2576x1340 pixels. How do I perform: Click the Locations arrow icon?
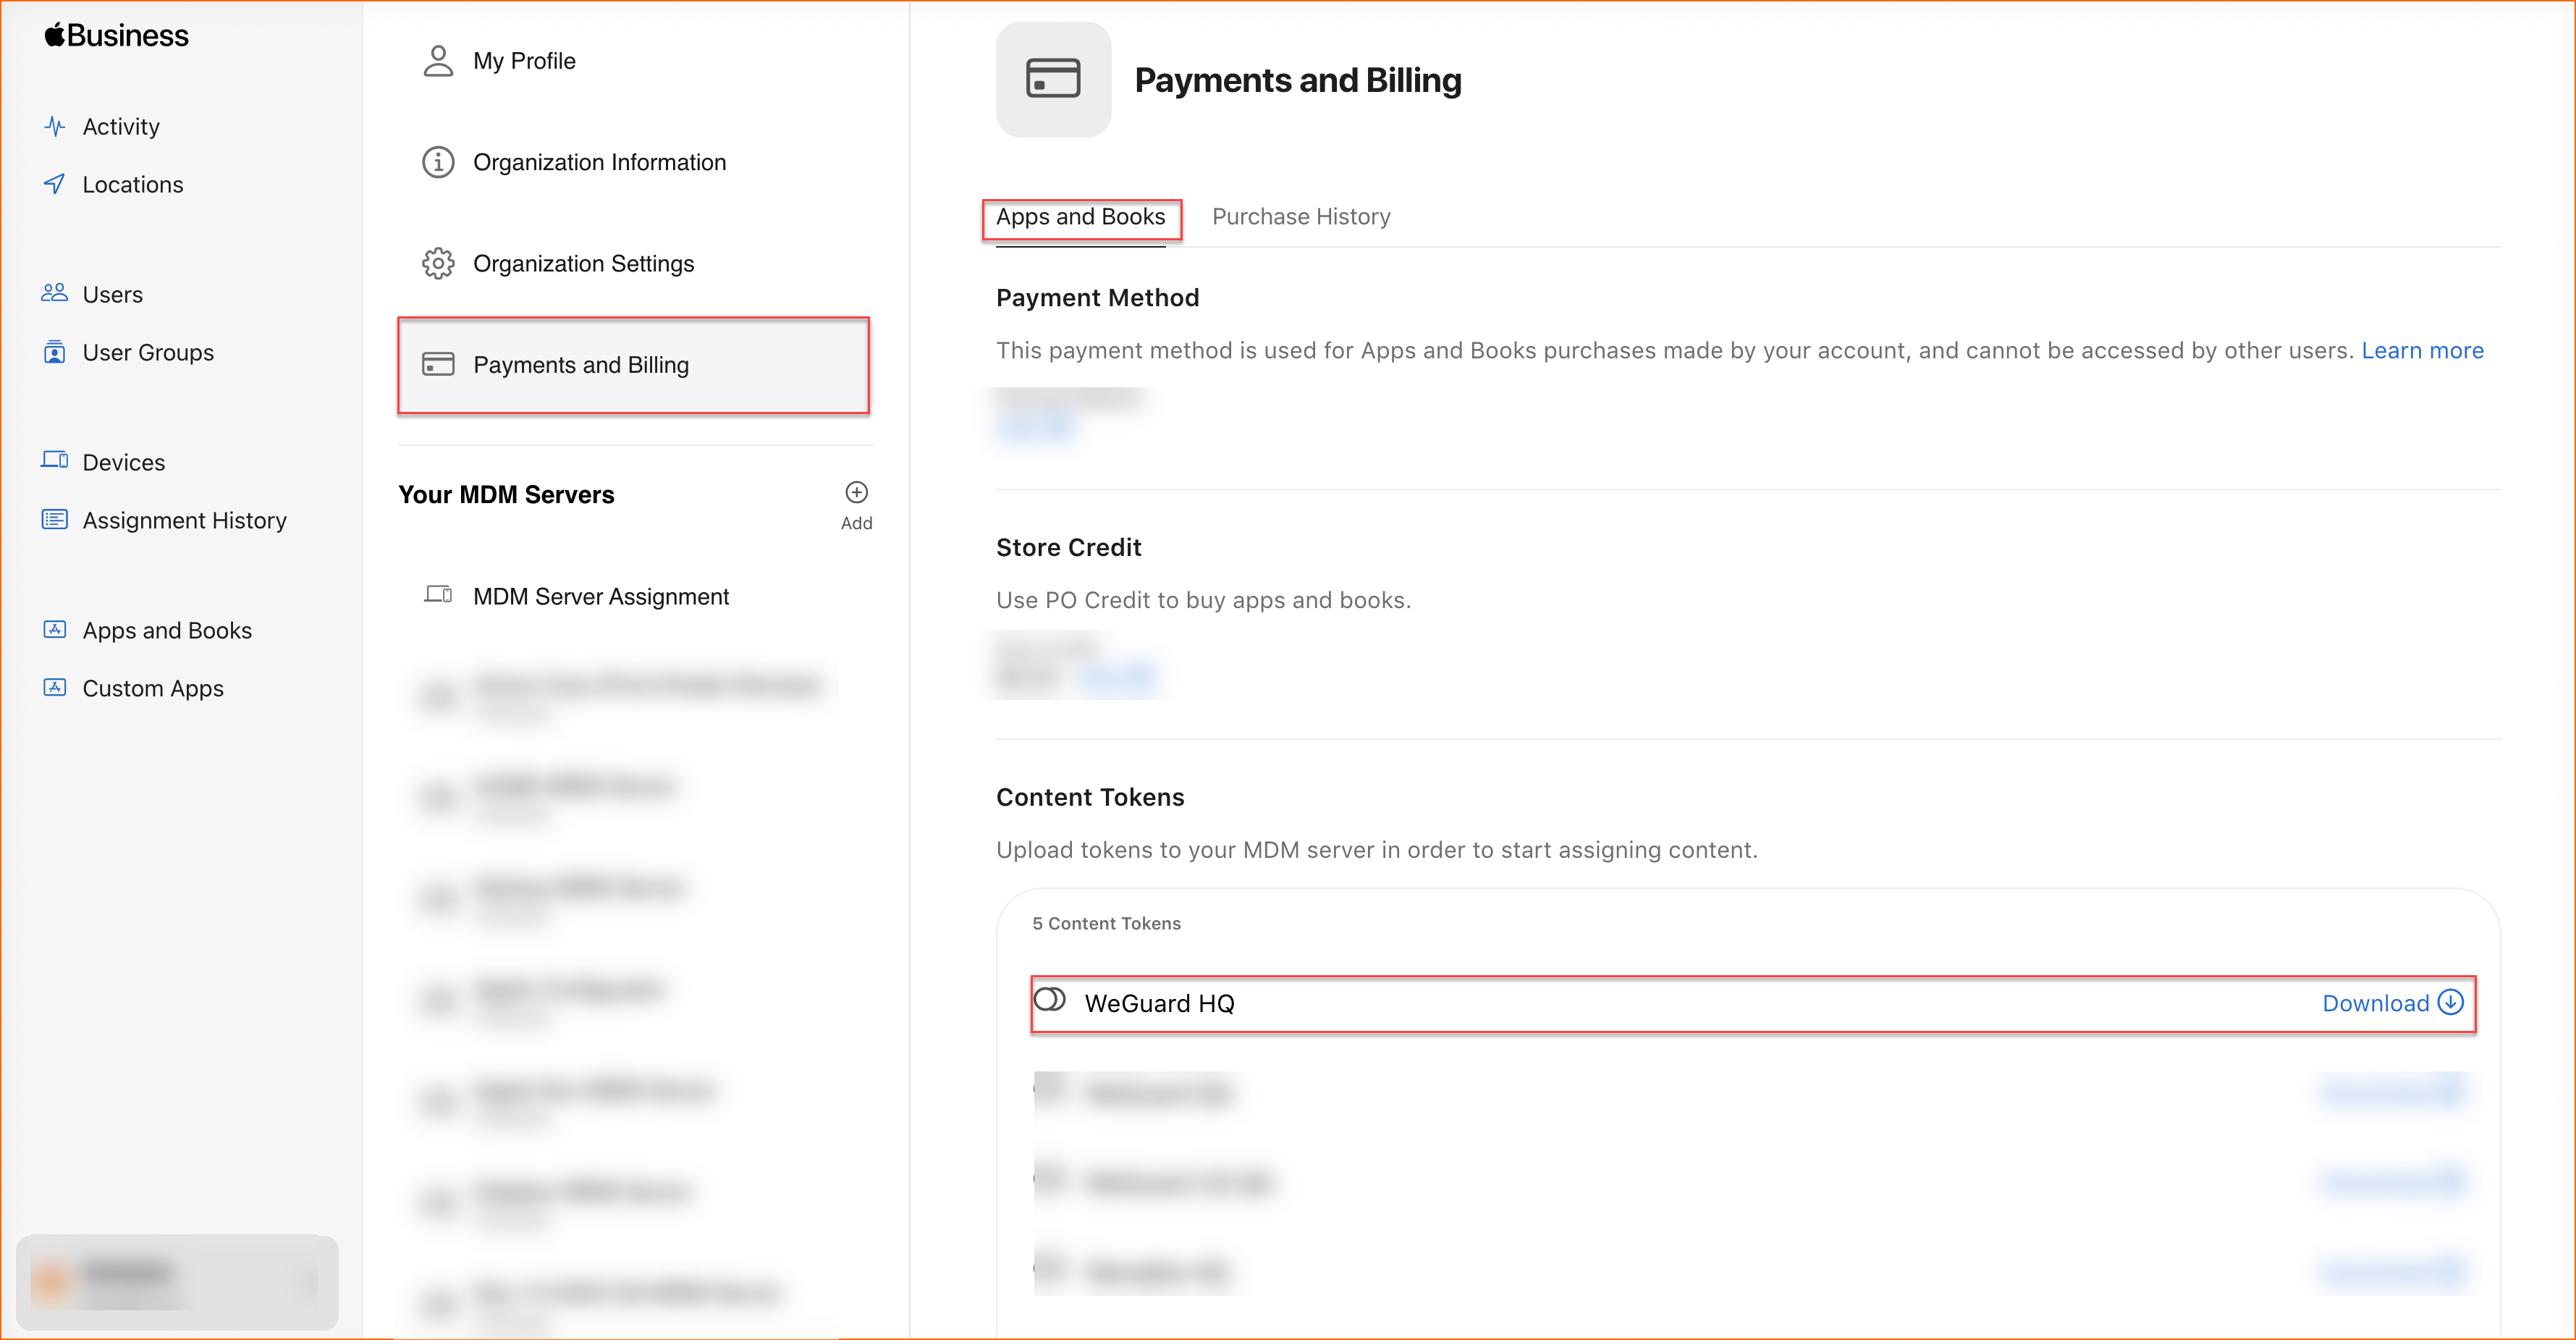55,184
